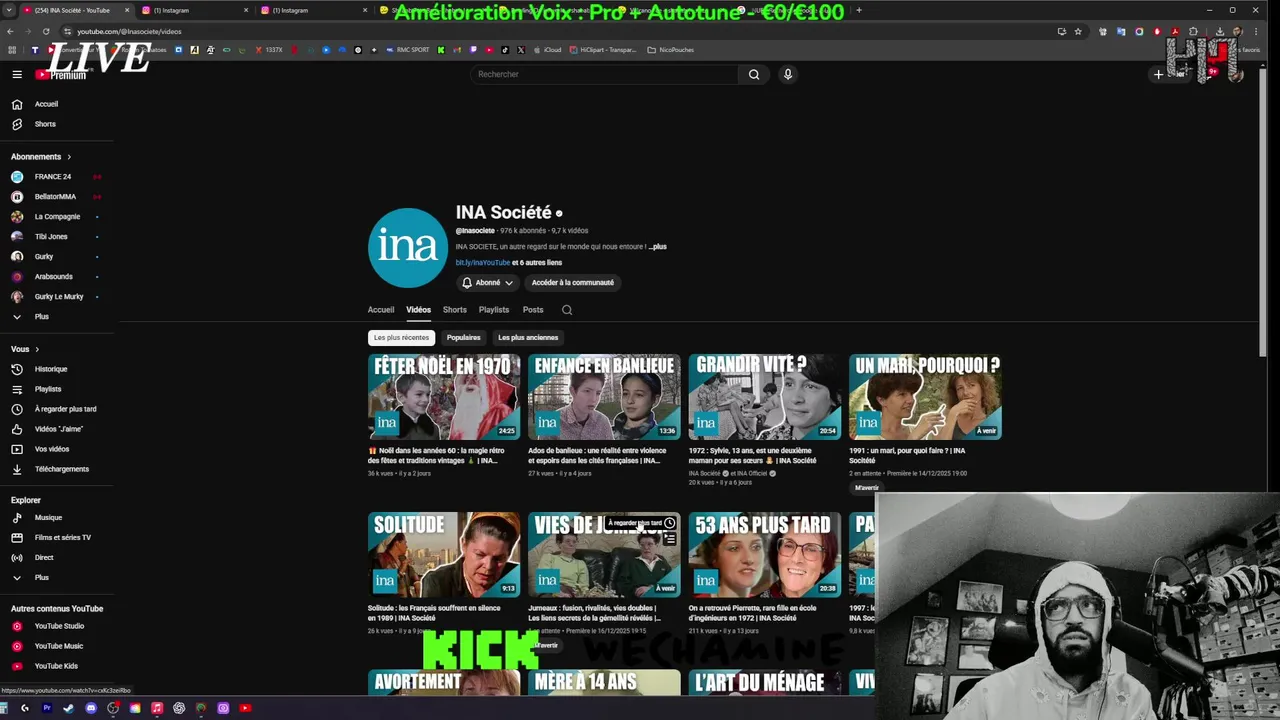Open Grandir vite video thumbnail
This screenshot has width=1280, height=720.
765,397
